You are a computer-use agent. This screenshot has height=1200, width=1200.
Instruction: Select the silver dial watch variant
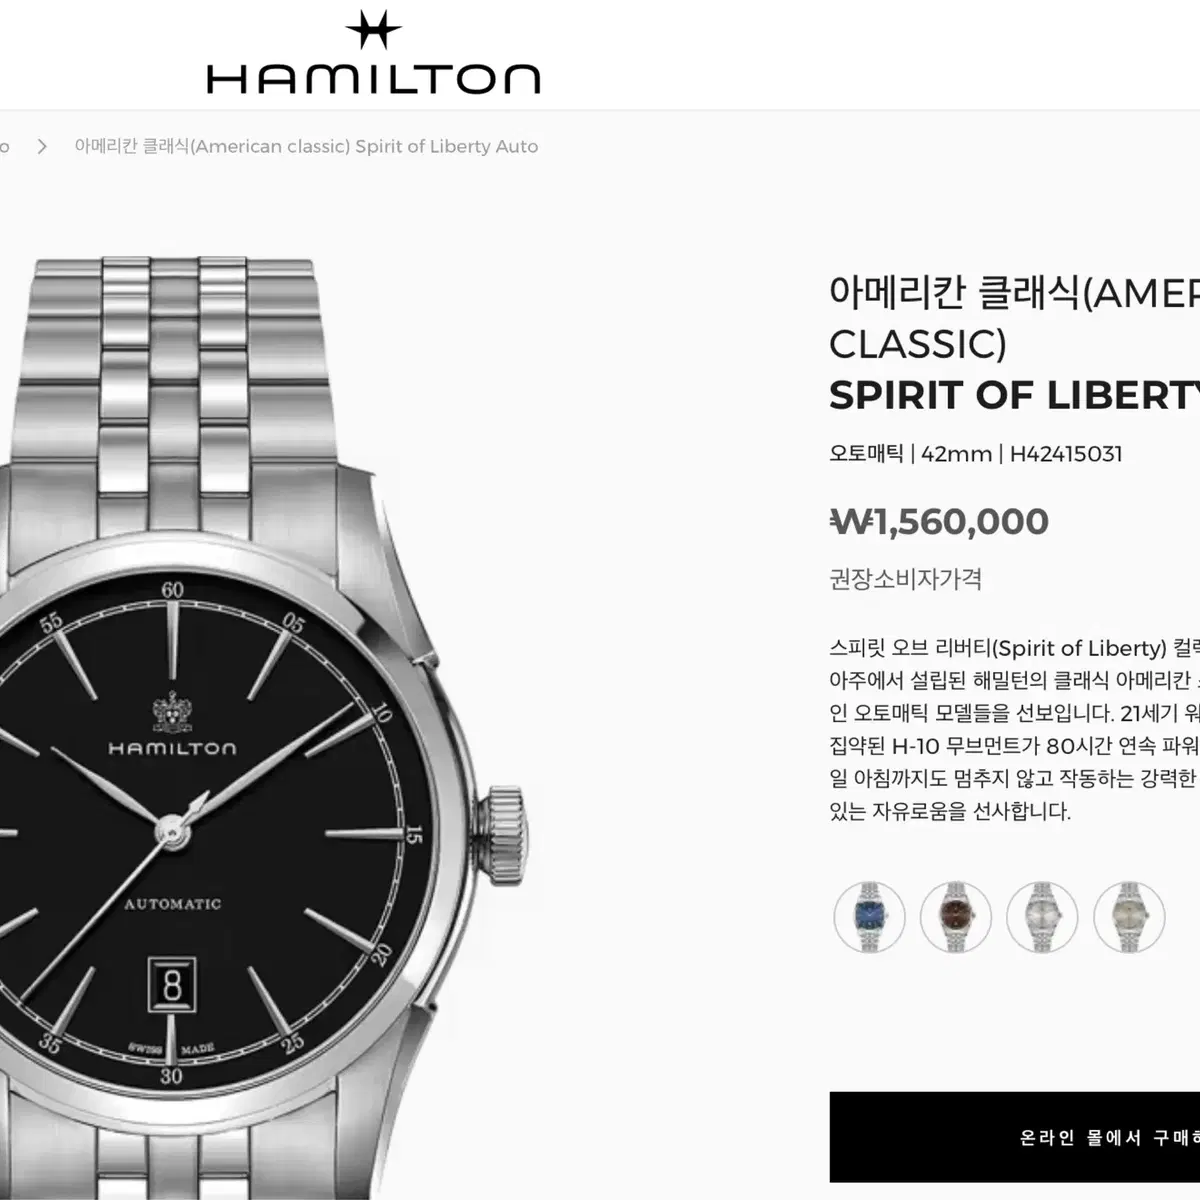tap(1042, 916)
